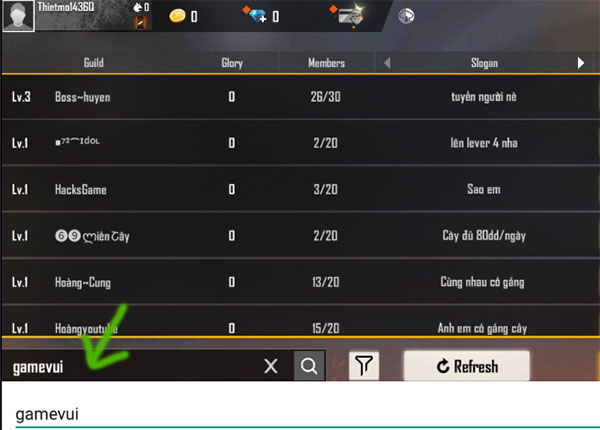
Task: Open the membership card icon
Action: click(x=348, y=15)
